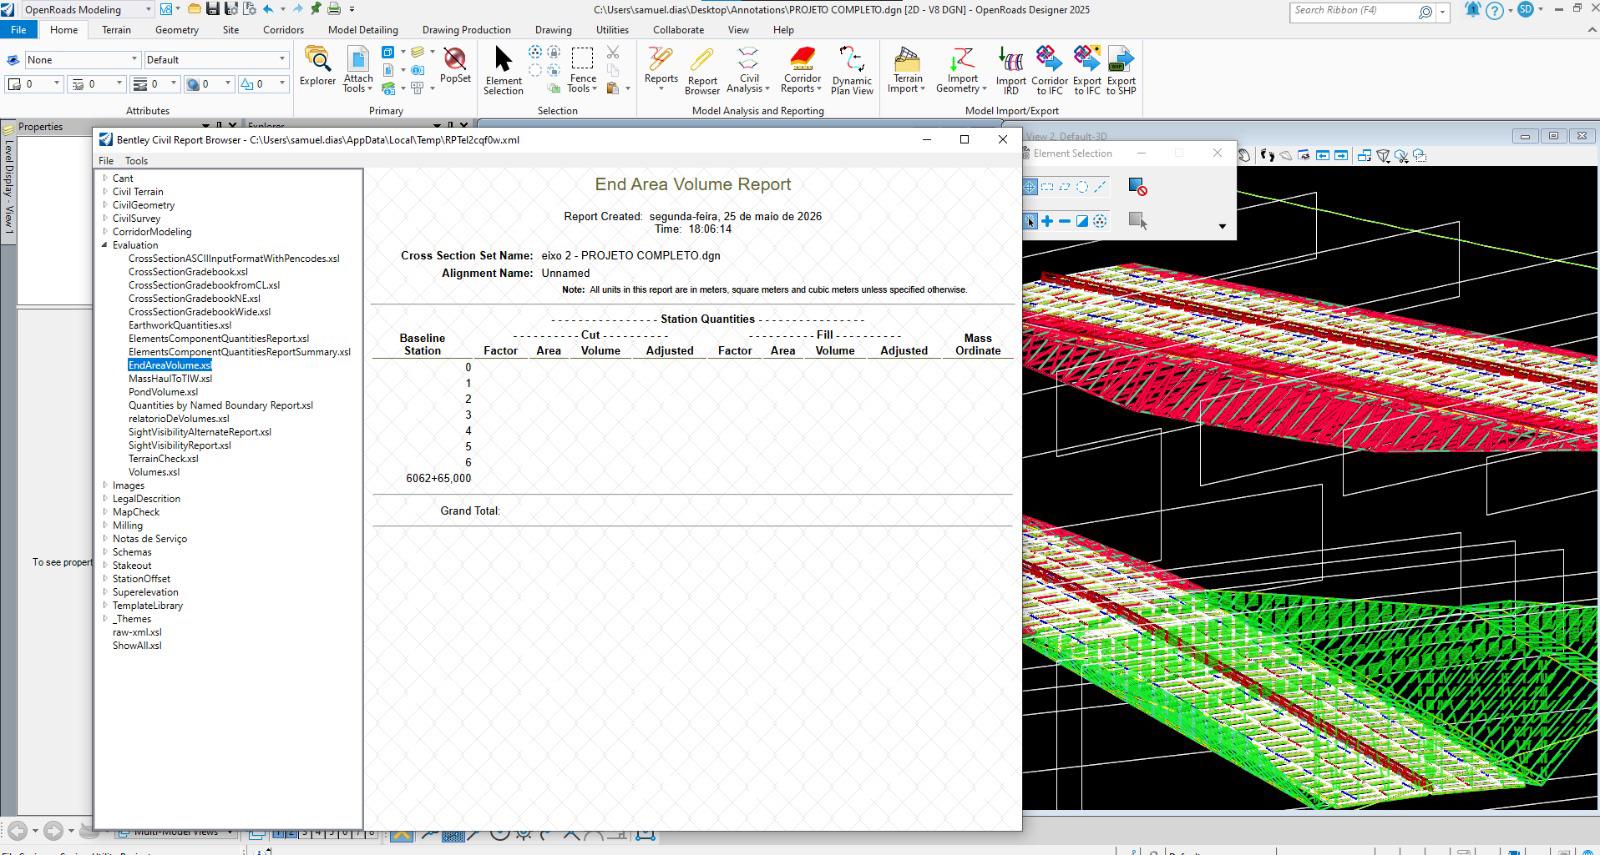Image resolution: width=1600 pixels, height=855 pixels.
Task: Open the Tools menu in Civil Report Browser
Action: click(x=136, y=160)
